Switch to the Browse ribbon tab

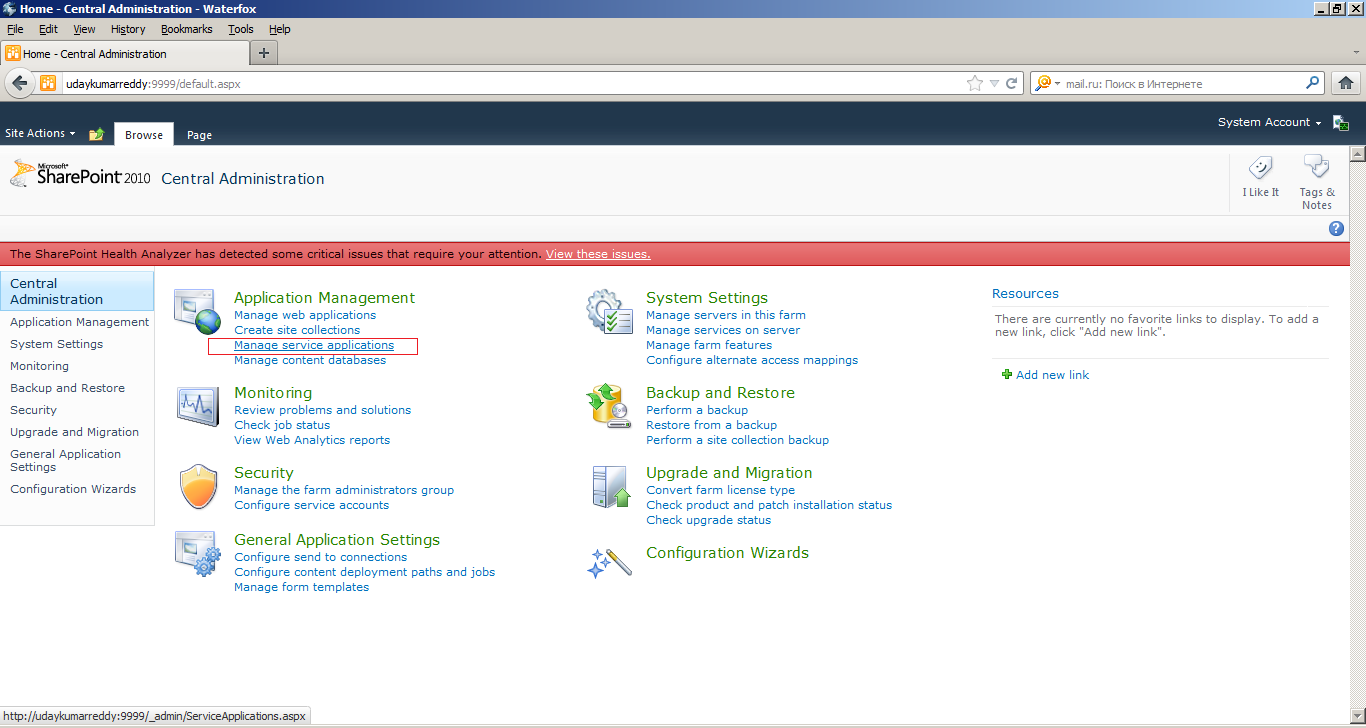(x=144, y=135)
